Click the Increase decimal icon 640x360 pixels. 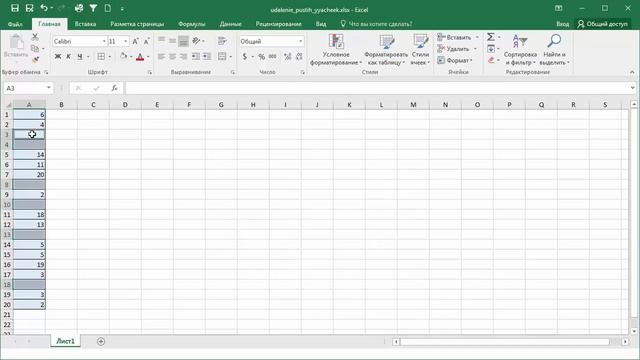(x=288, y=56)
